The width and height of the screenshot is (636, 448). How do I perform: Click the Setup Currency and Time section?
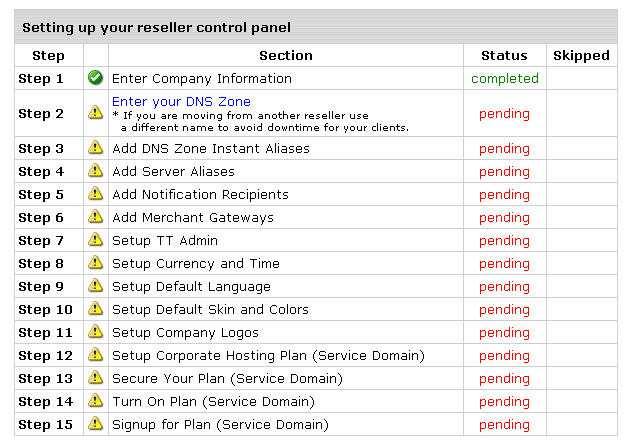point(196,264)
